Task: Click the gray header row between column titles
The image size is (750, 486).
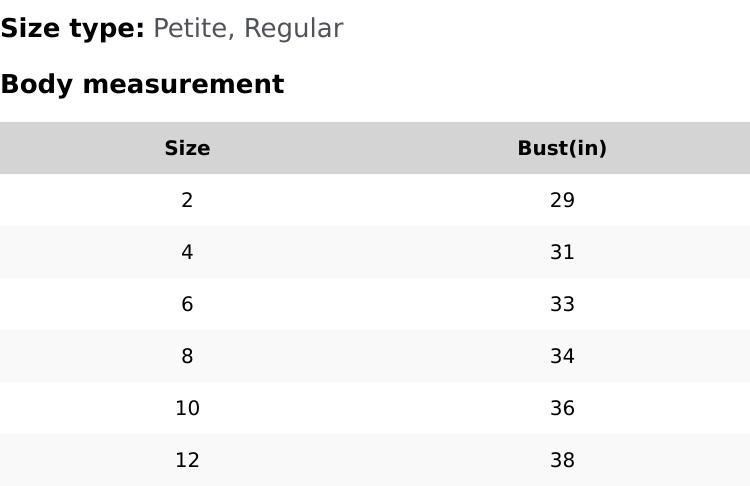Action: [x=375, y=149]
